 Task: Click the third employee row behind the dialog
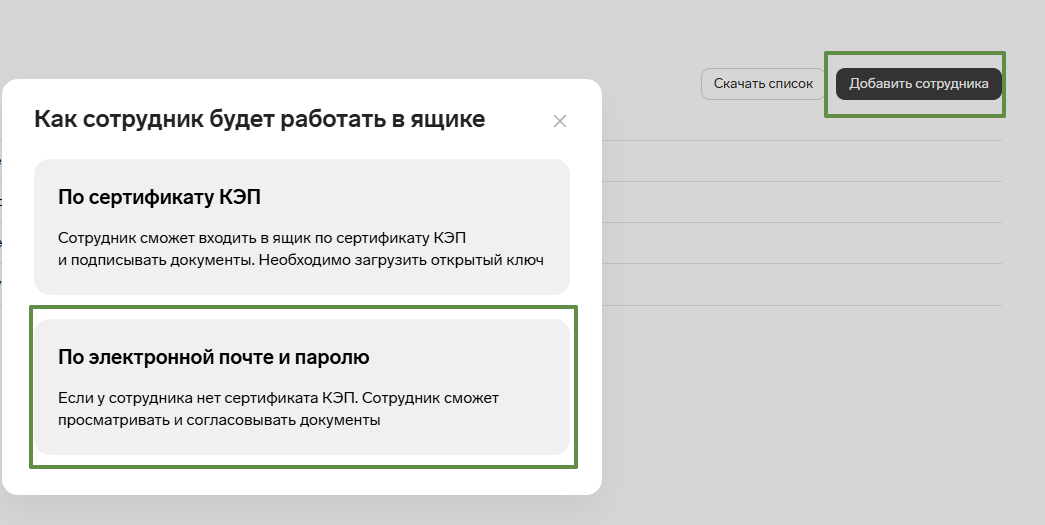tap(800, 243)
